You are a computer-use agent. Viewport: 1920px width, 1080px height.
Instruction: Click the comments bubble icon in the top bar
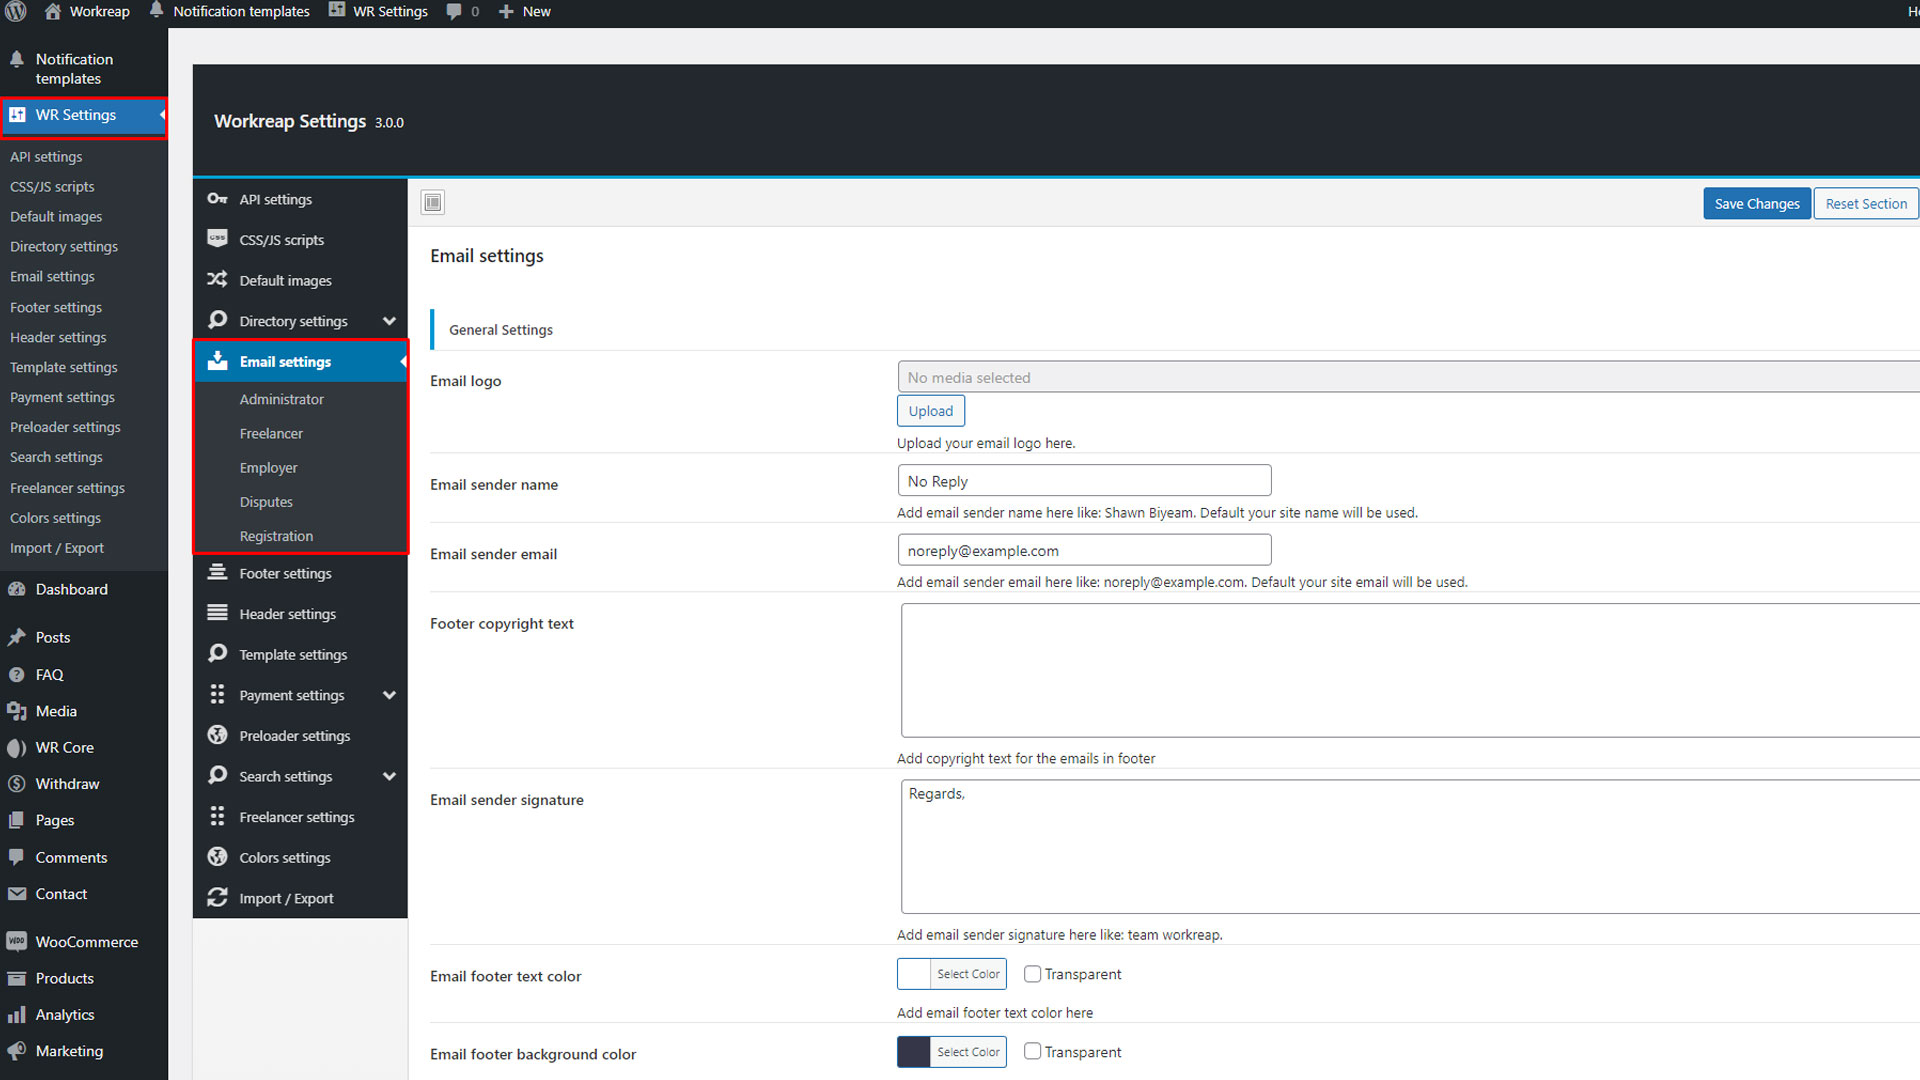pyautogui.click(x=454, y=12)
